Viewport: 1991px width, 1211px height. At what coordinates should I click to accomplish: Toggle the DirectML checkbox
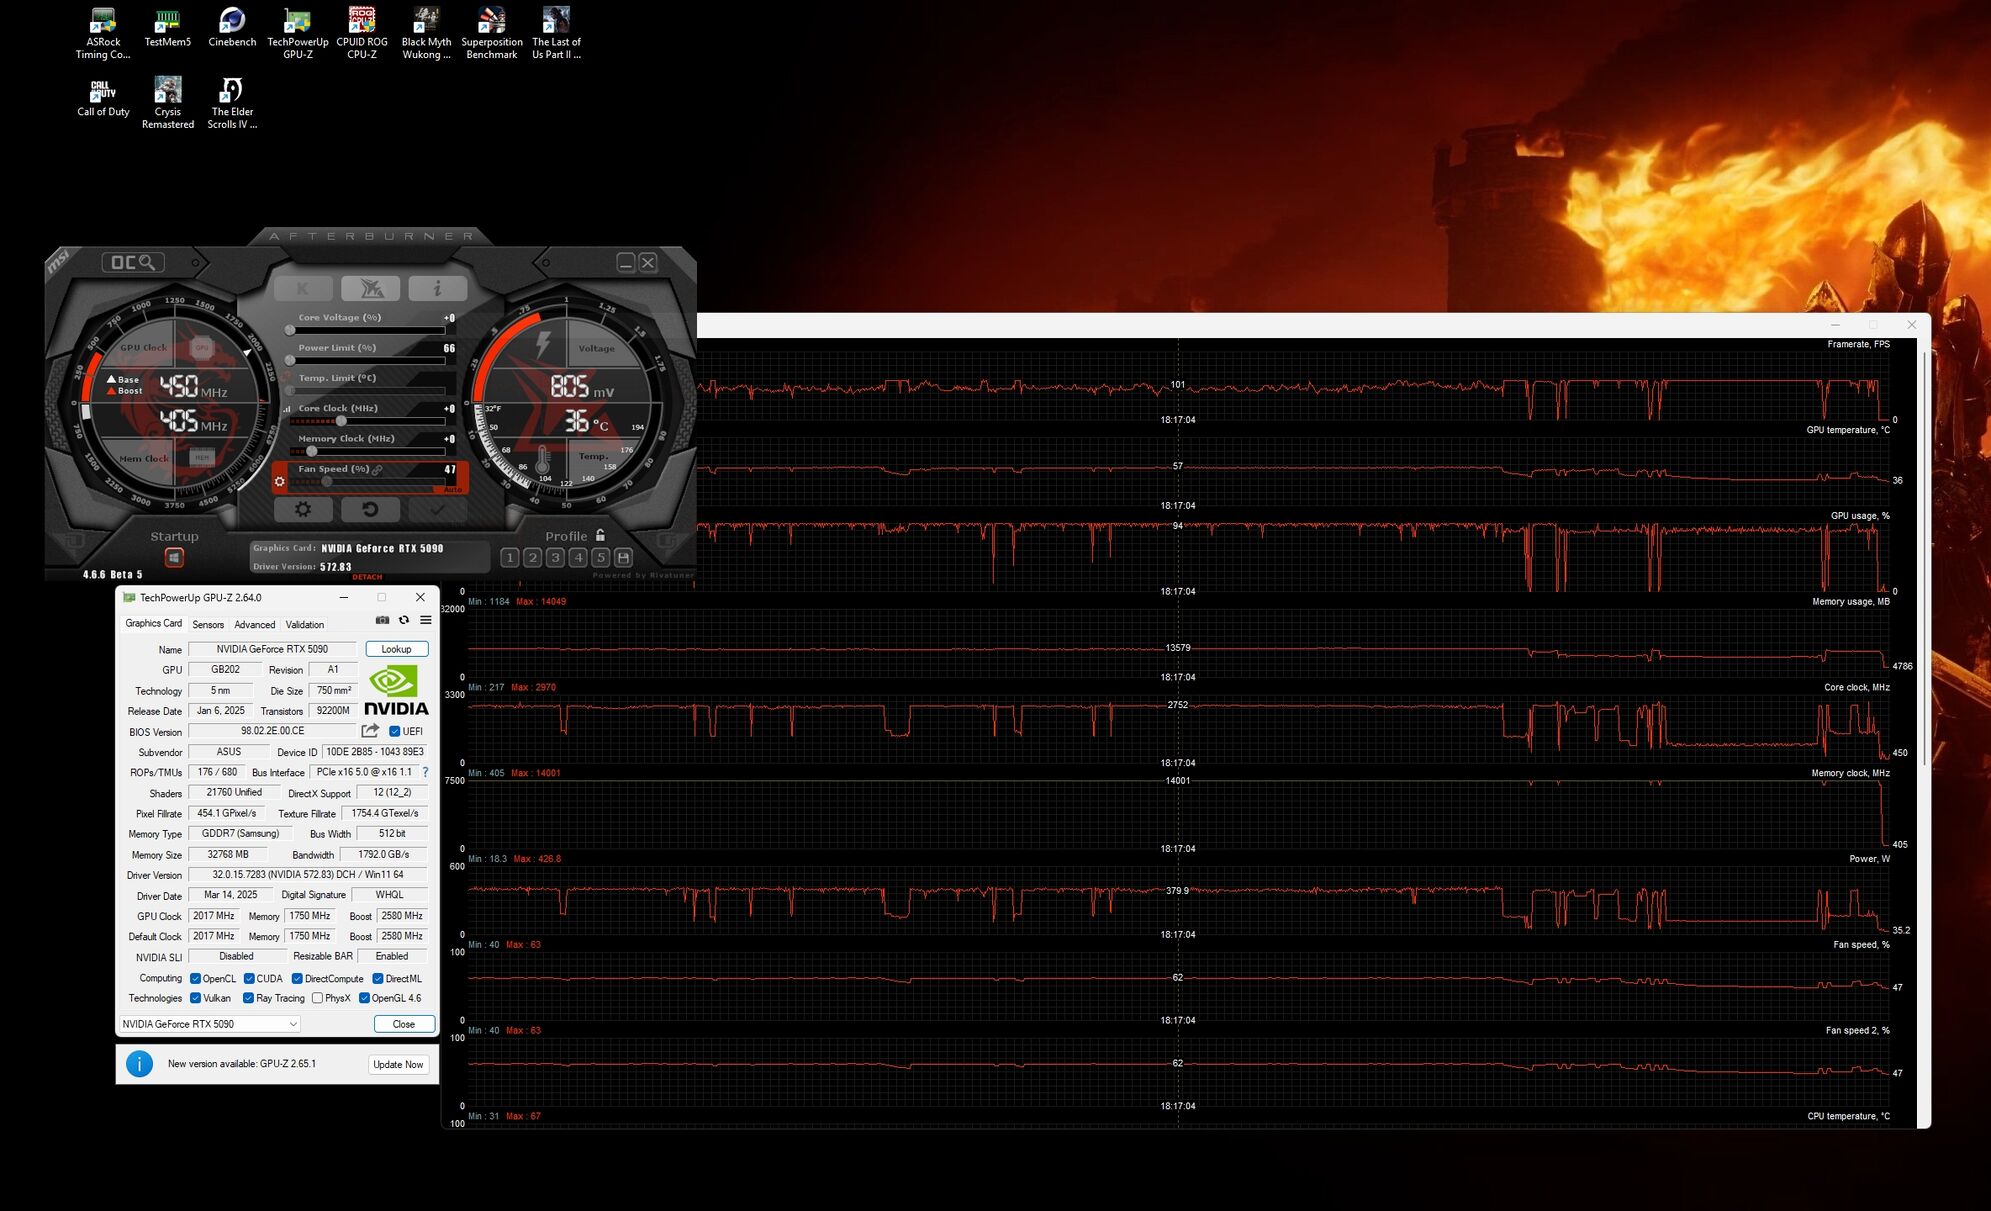pyautogui.click(x=378, y=978)
